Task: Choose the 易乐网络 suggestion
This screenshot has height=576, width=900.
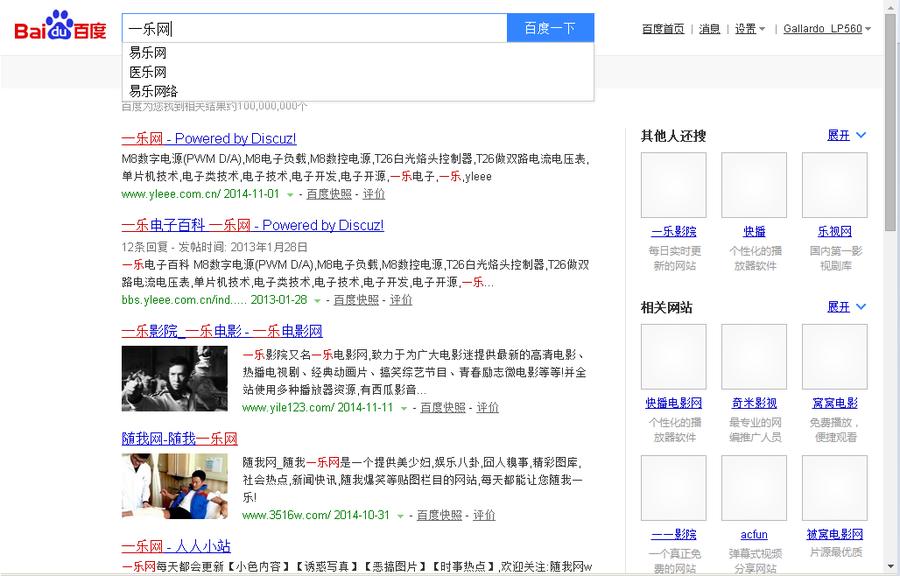Action: tap(154, 91)
